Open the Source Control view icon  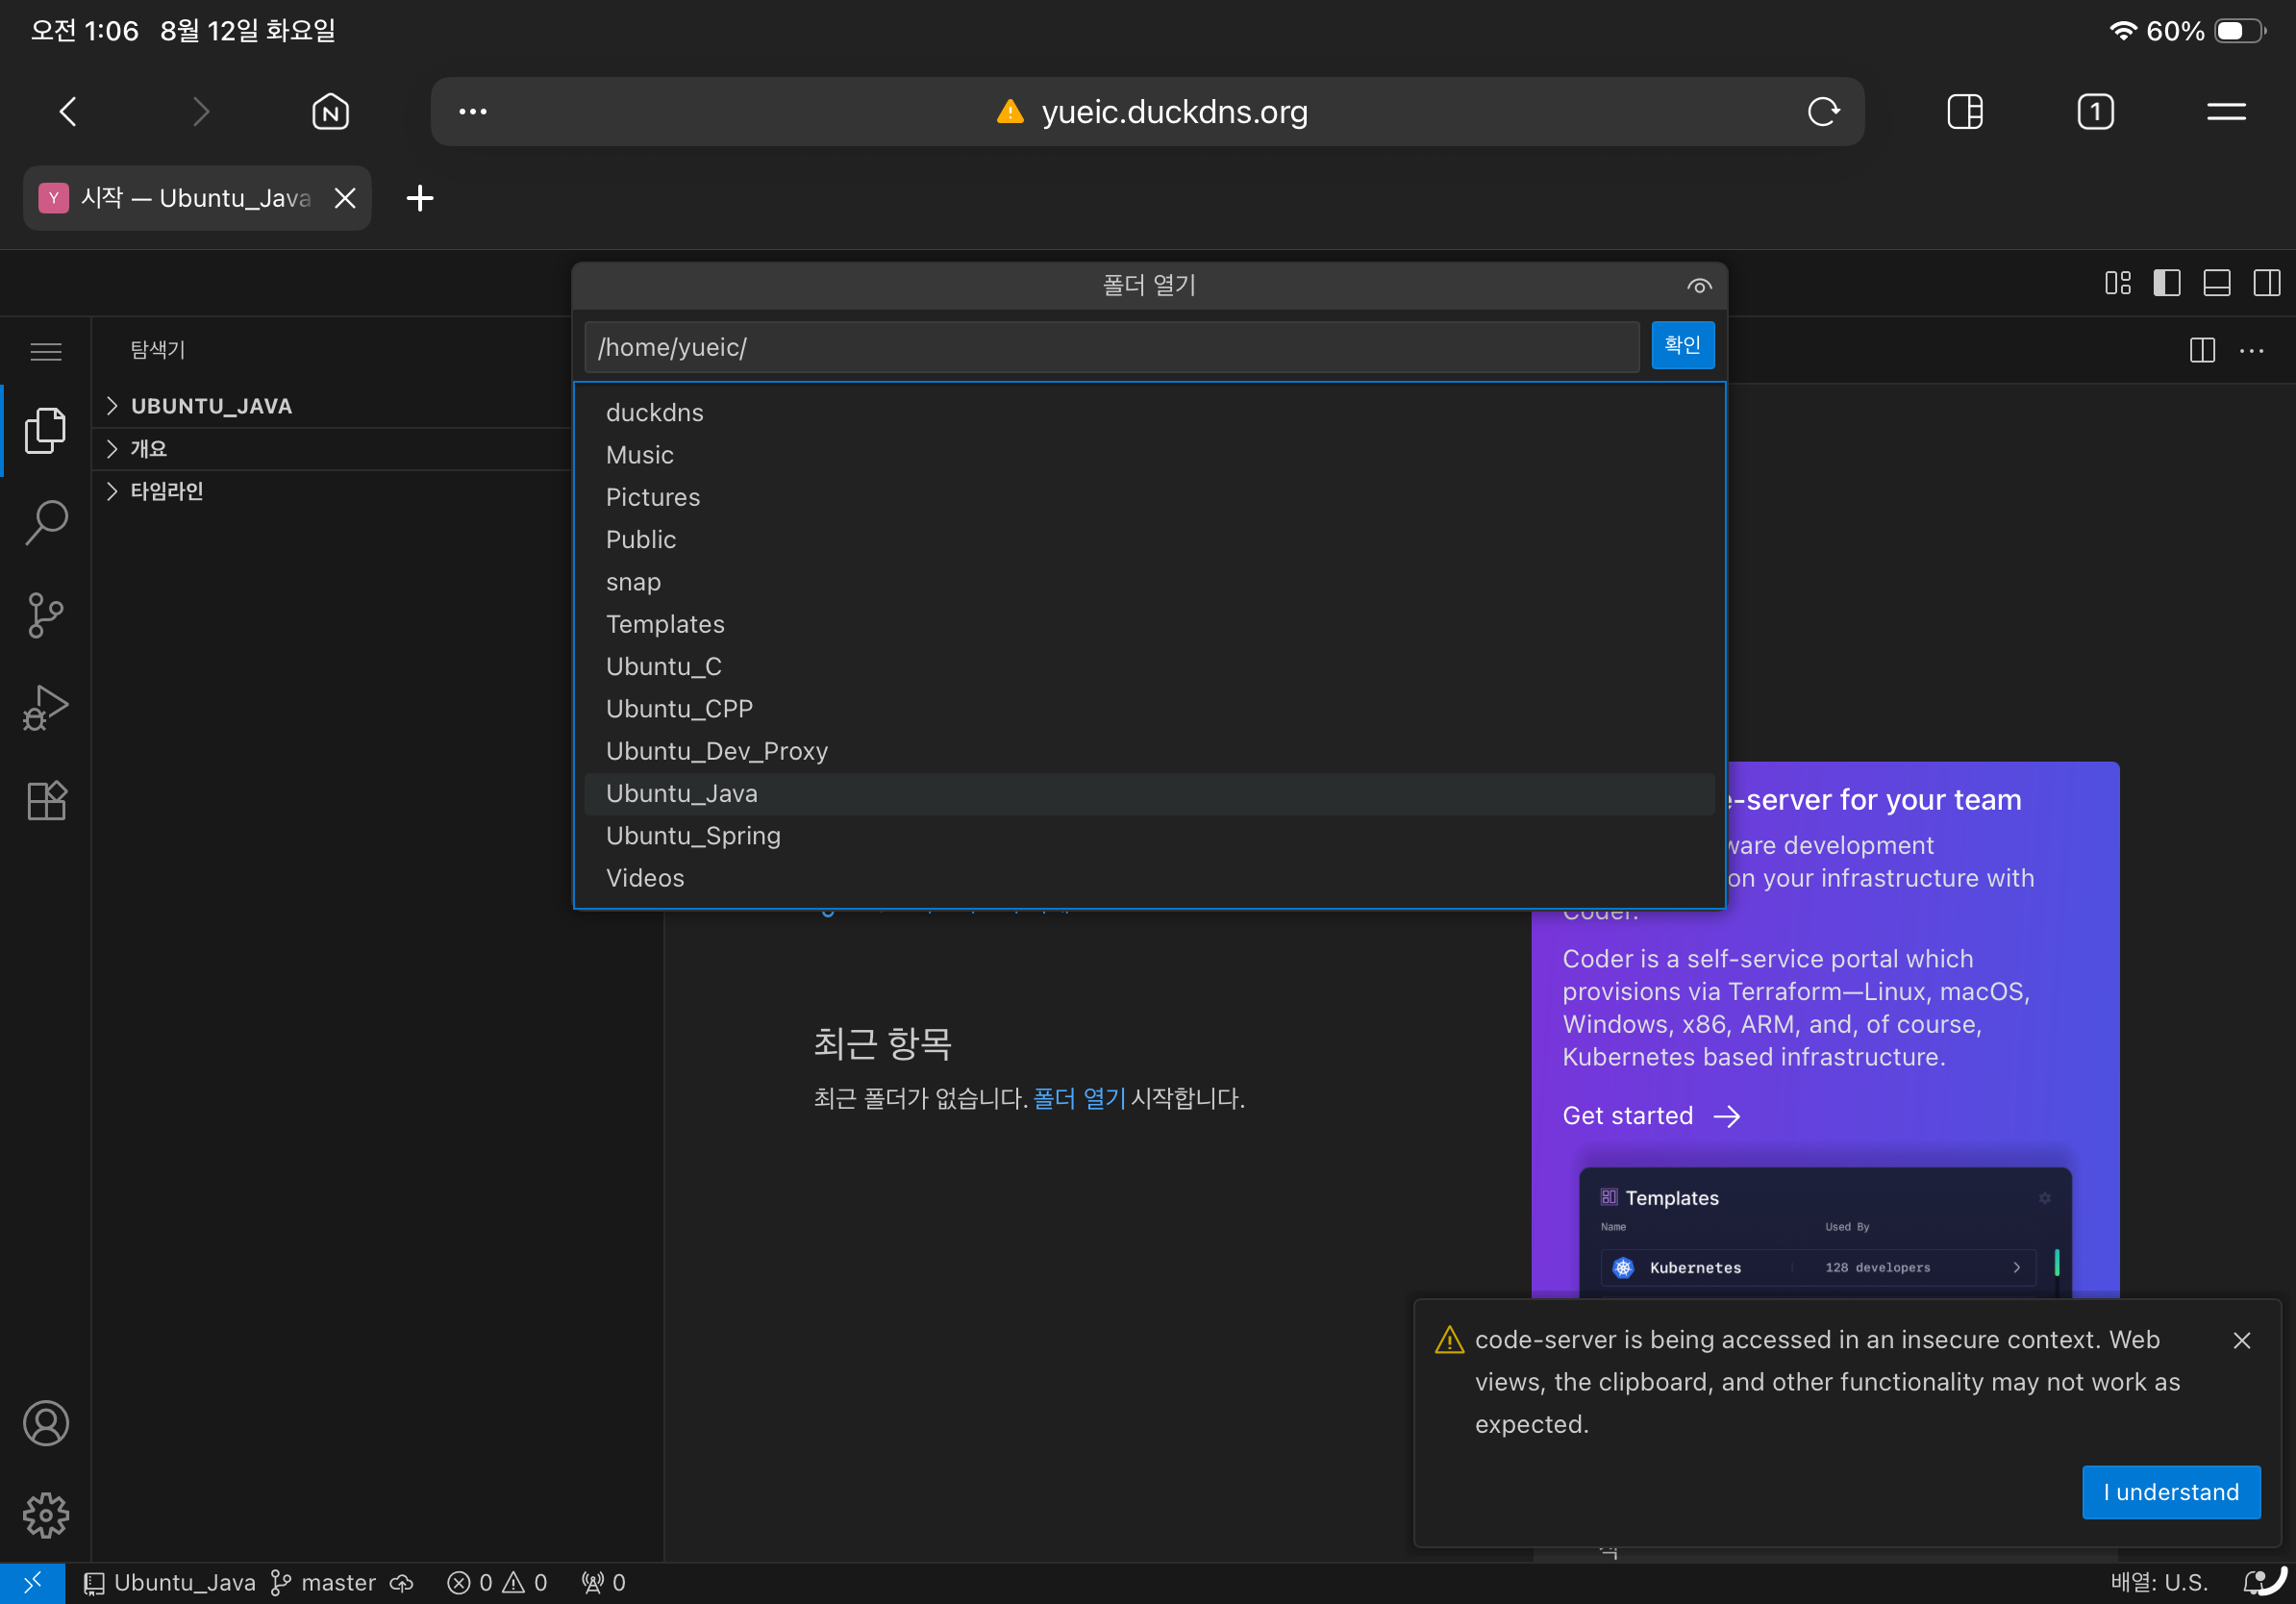coord(46,614)
